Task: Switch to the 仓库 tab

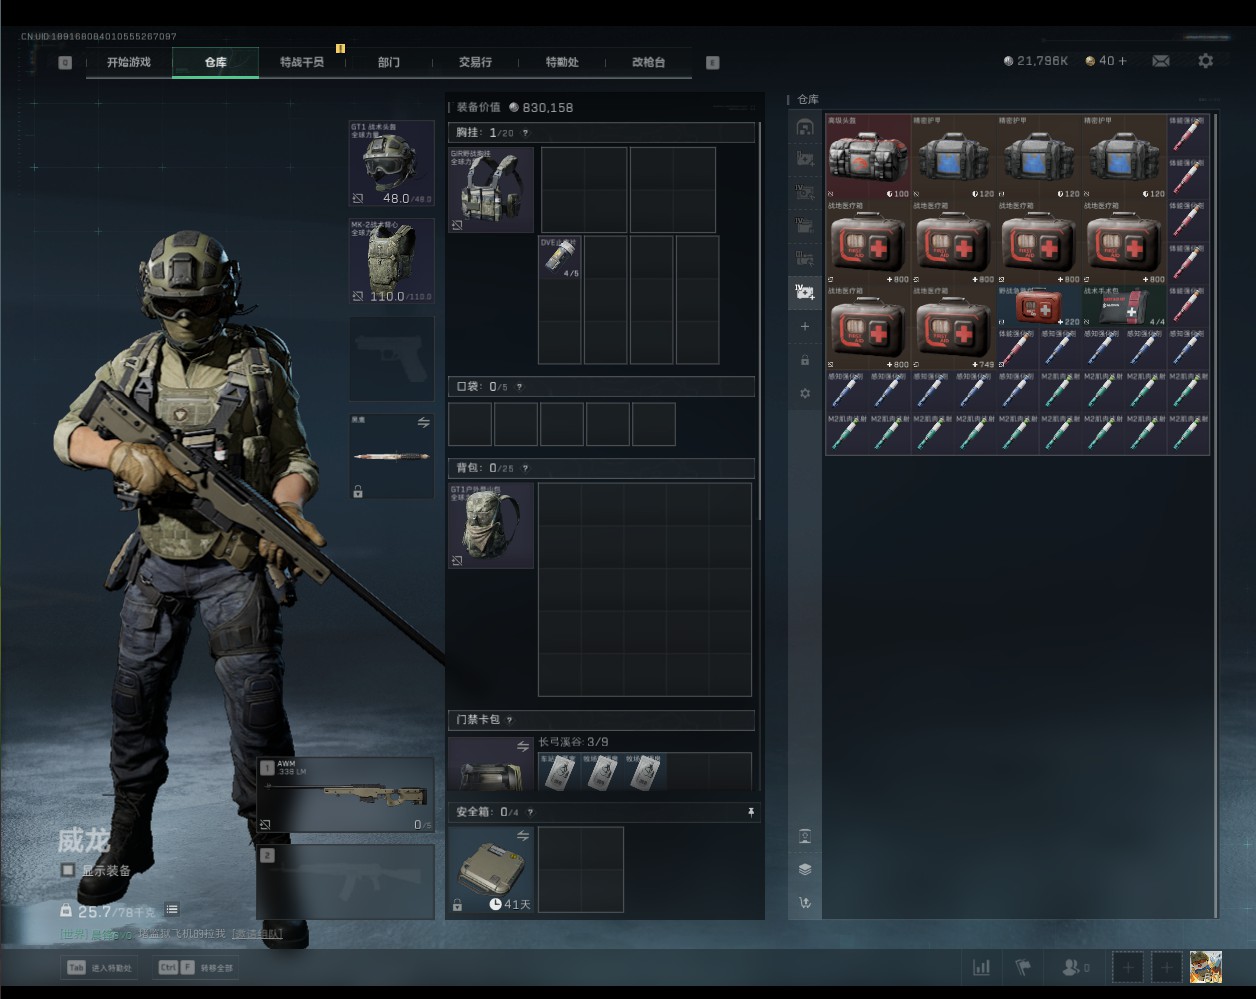Action: tap(216, 62)
